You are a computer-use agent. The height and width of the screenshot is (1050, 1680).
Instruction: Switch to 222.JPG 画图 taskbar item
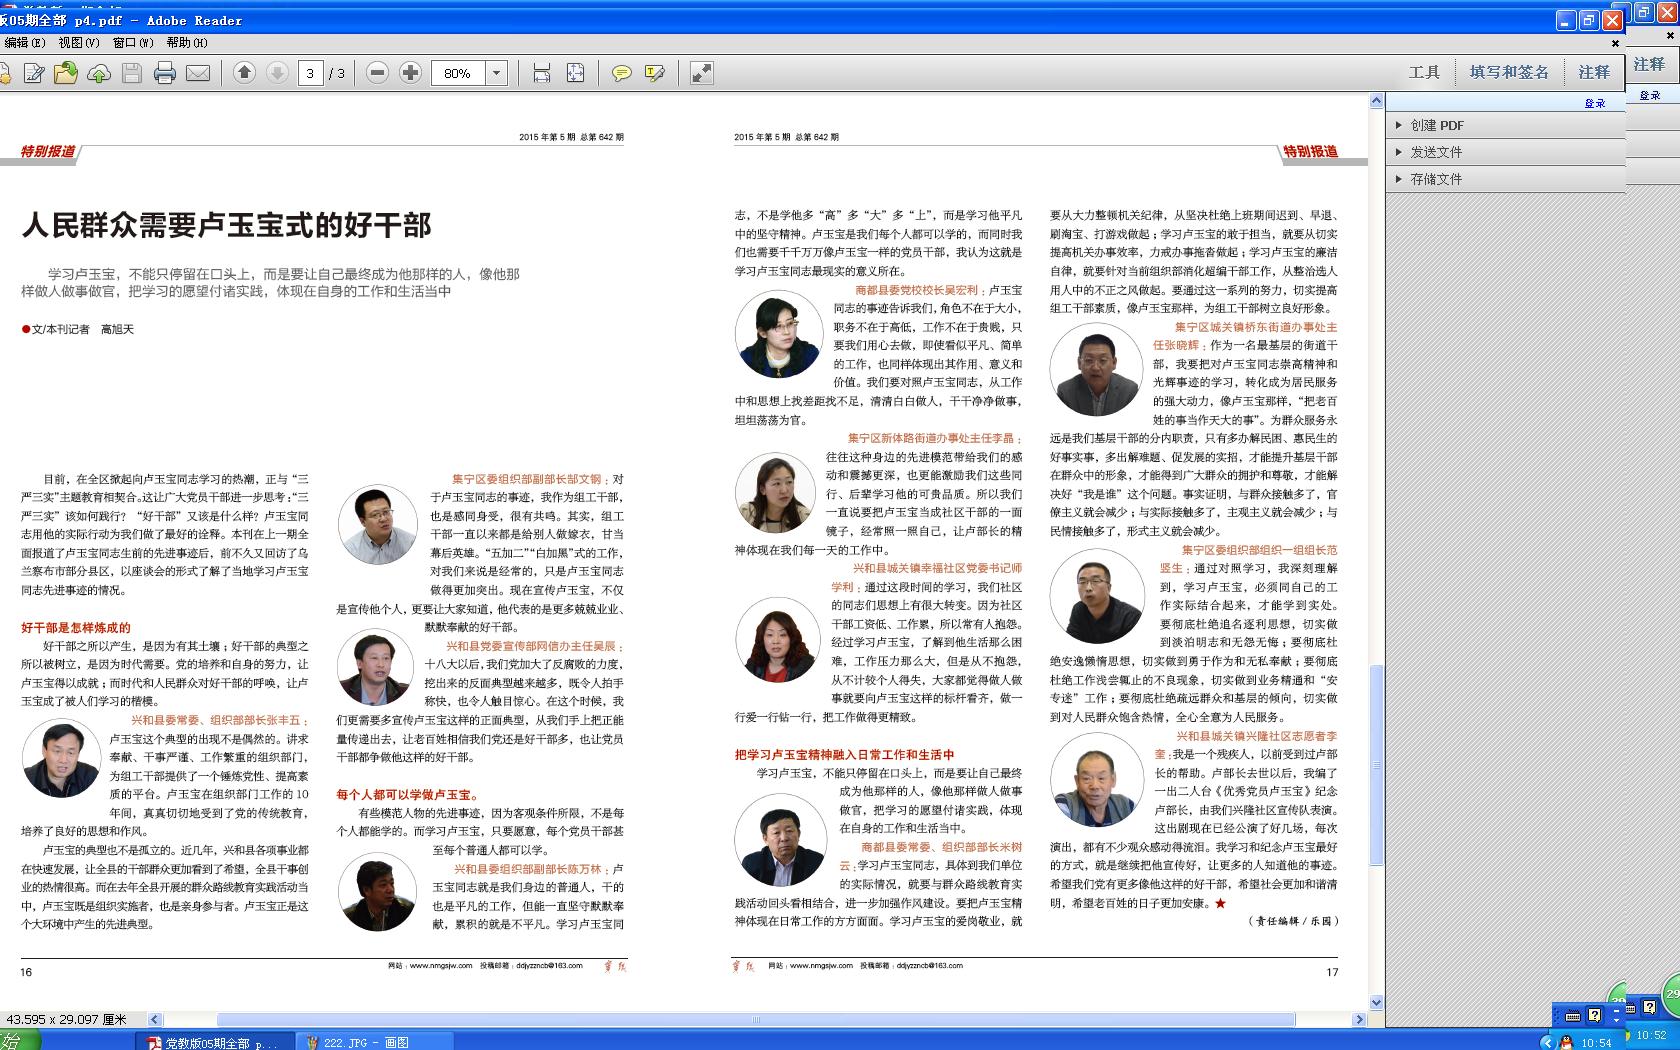click(373, 1042)
